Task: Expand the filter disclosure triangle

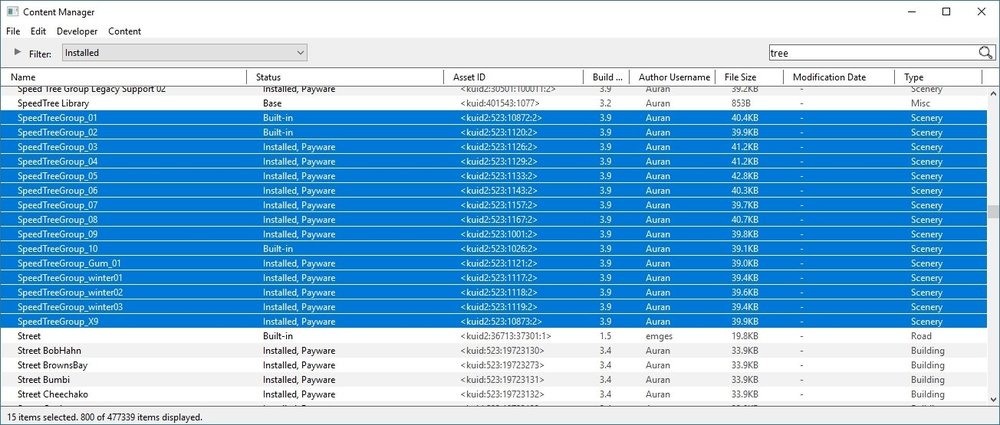Action: pos(17,52)
